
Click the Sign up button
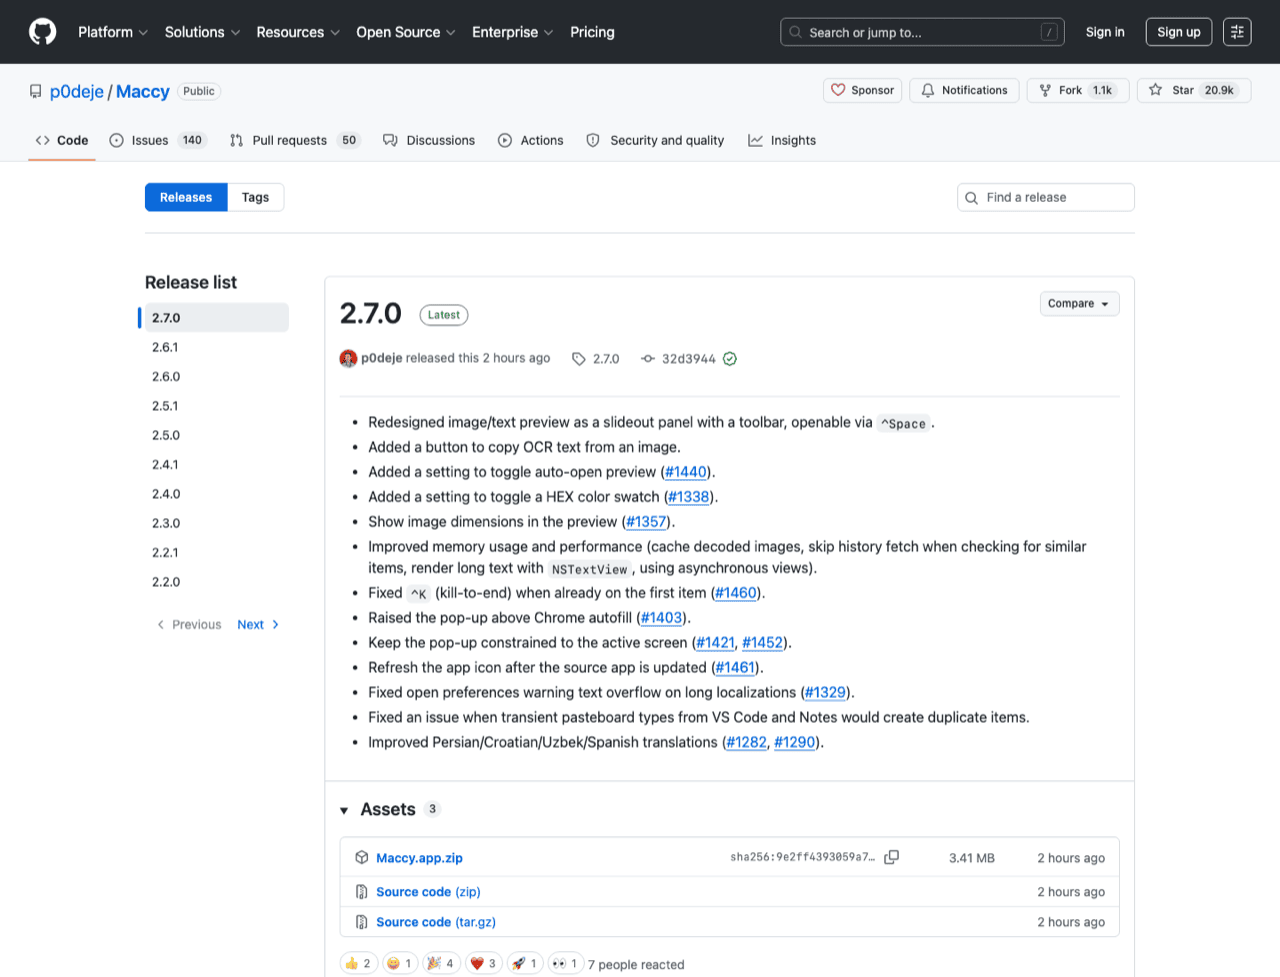pyautogui.click(x=1179, y=32)
